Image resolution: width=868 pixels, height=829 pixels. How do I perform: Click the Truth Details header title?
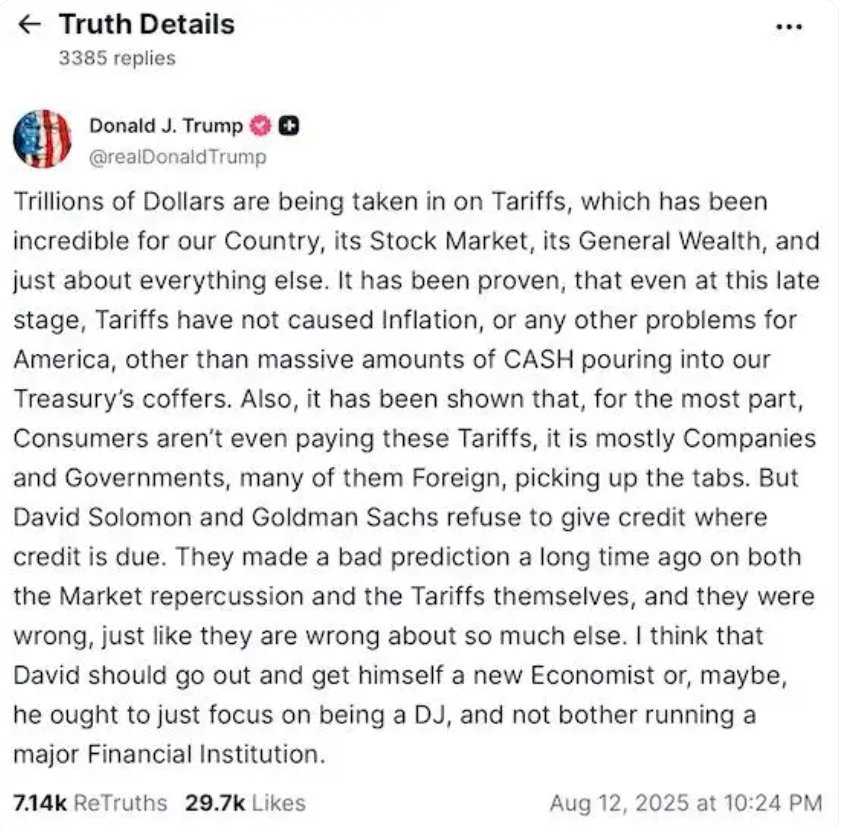pos(145,24)
